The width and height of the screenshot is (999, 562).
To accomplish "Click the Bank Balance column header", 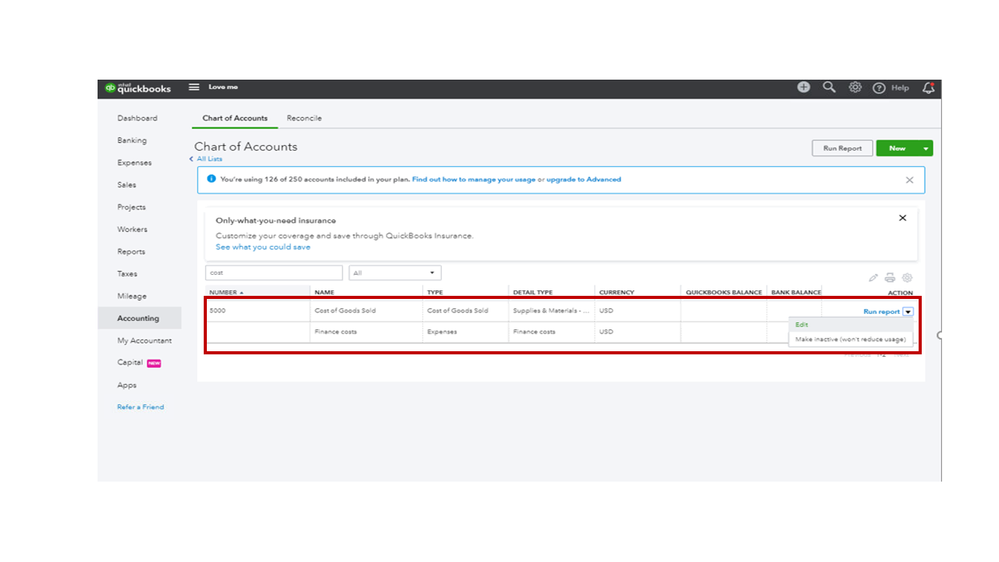I will 796,292.
